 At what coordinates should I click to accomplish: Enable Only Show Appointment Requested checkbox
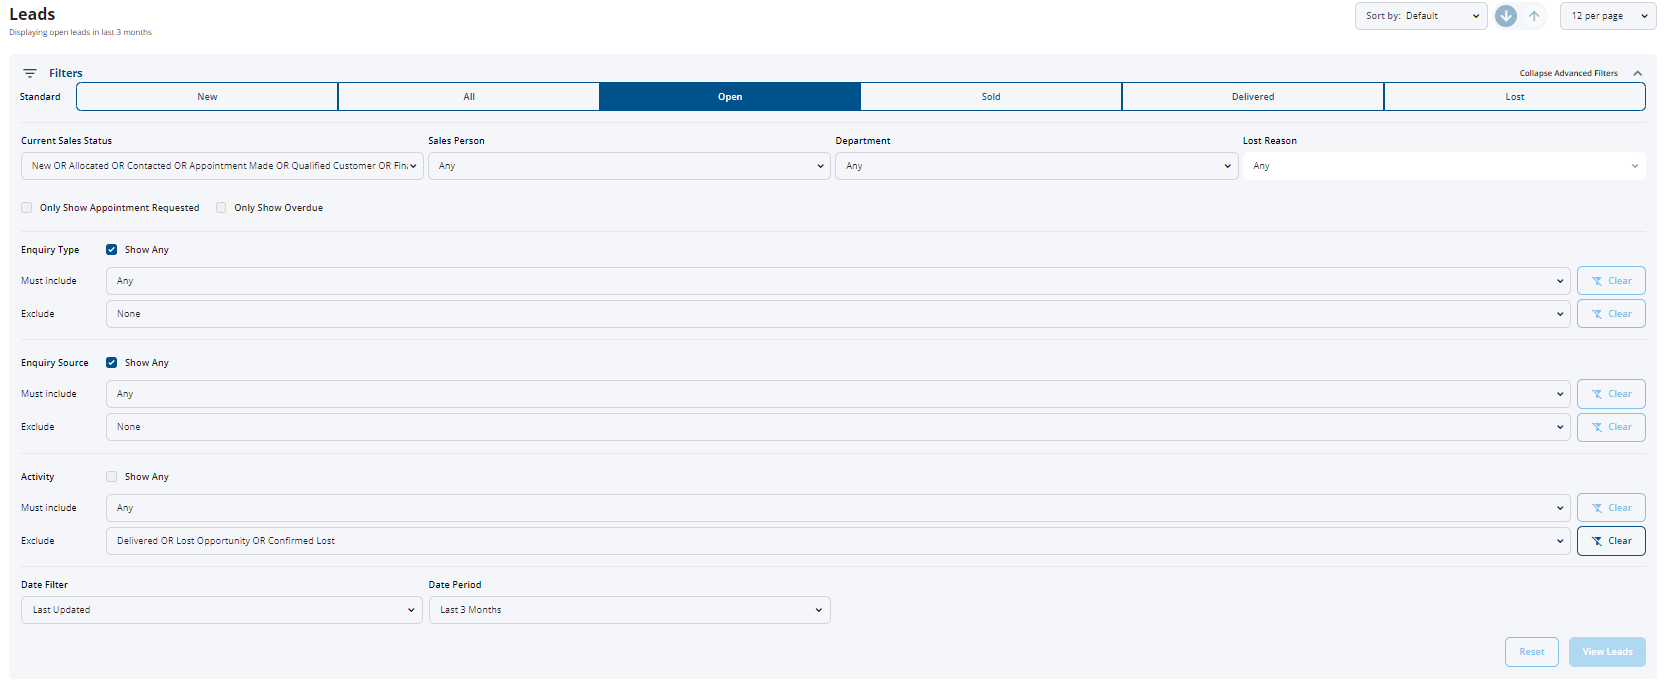[27, 208]
